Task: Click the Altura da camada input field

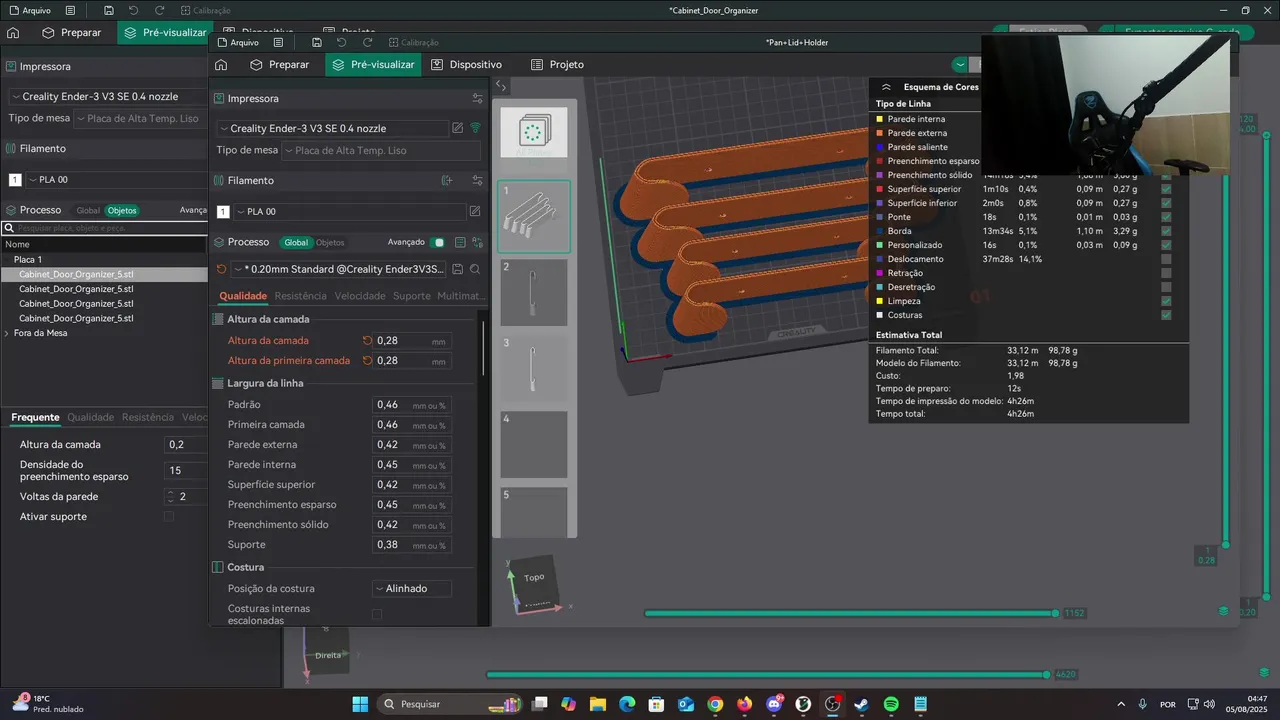Action: 411,341
